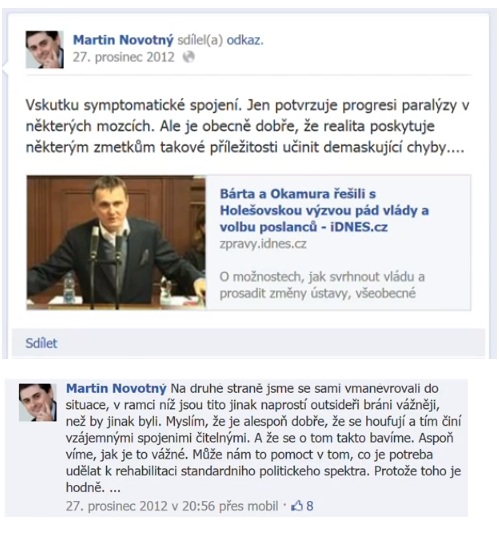Click the article description 'O možnostech, jak svrhnout'
499x533 pixels.
pos(322,285)
